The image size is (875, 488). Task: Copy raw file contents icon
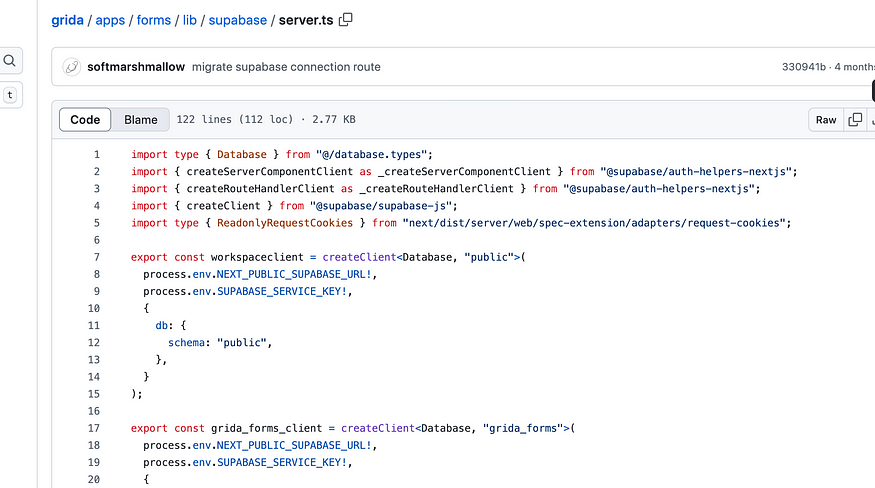(x=854, y=119)
